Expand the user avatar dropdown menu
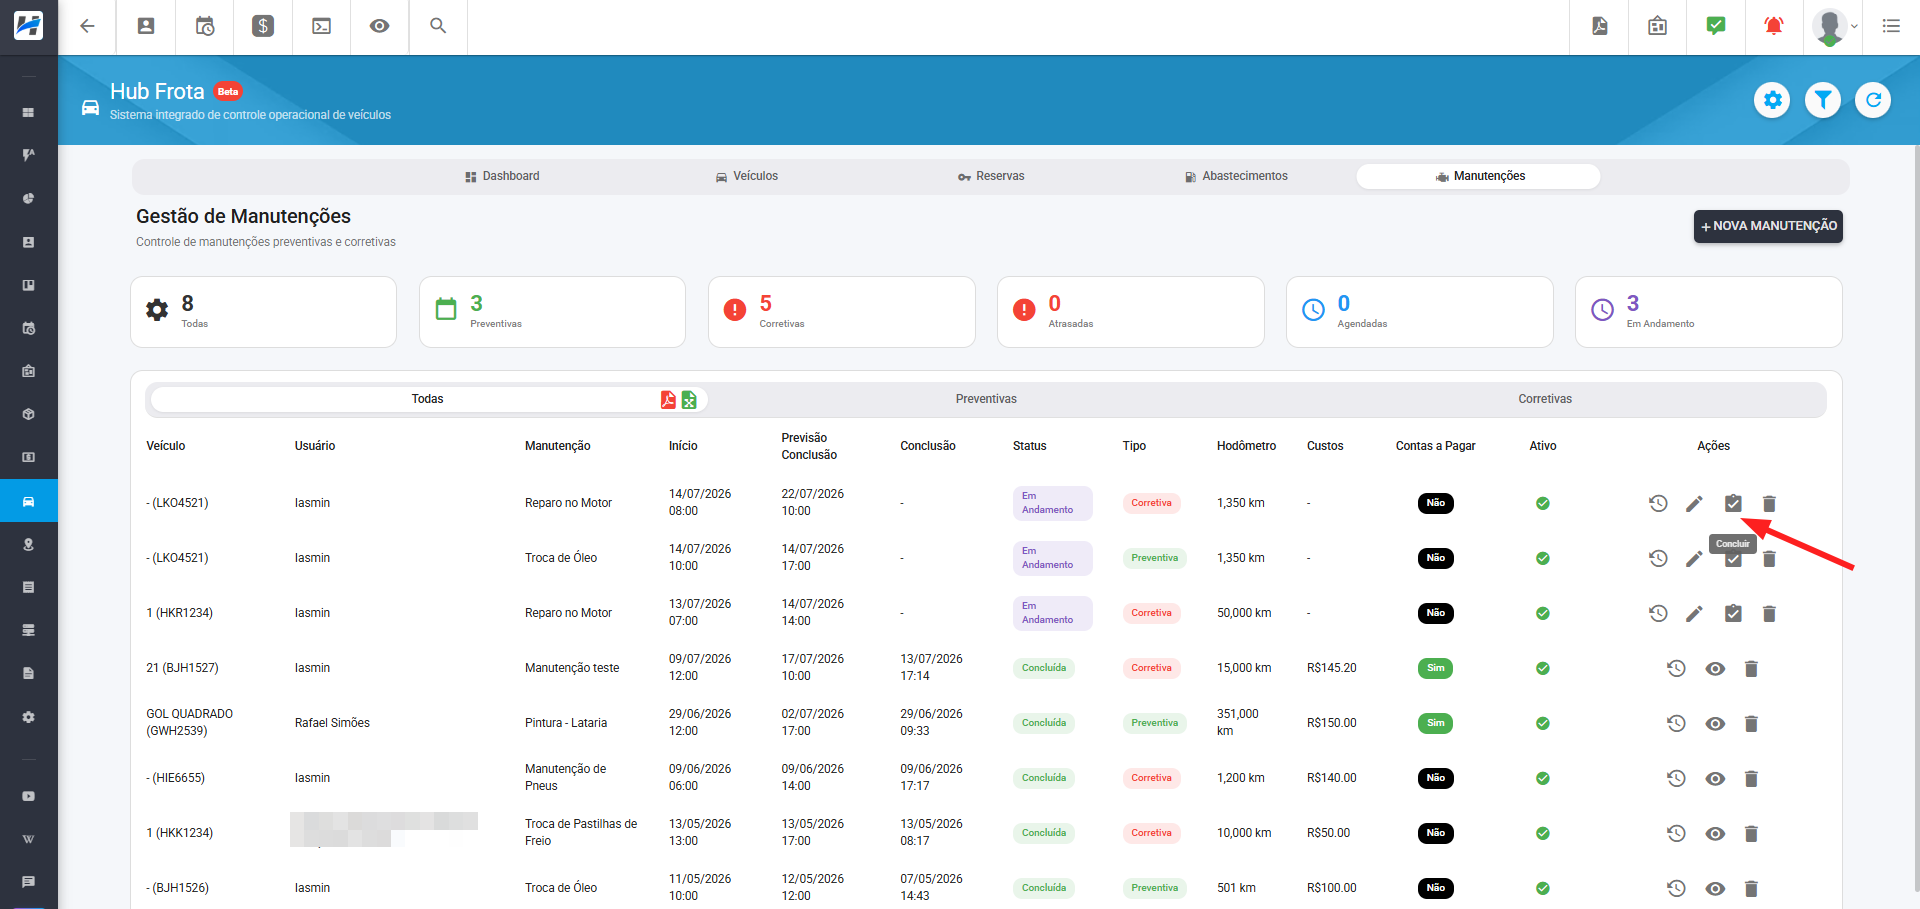The image size is (1920, 909). tap(1835, 26)
